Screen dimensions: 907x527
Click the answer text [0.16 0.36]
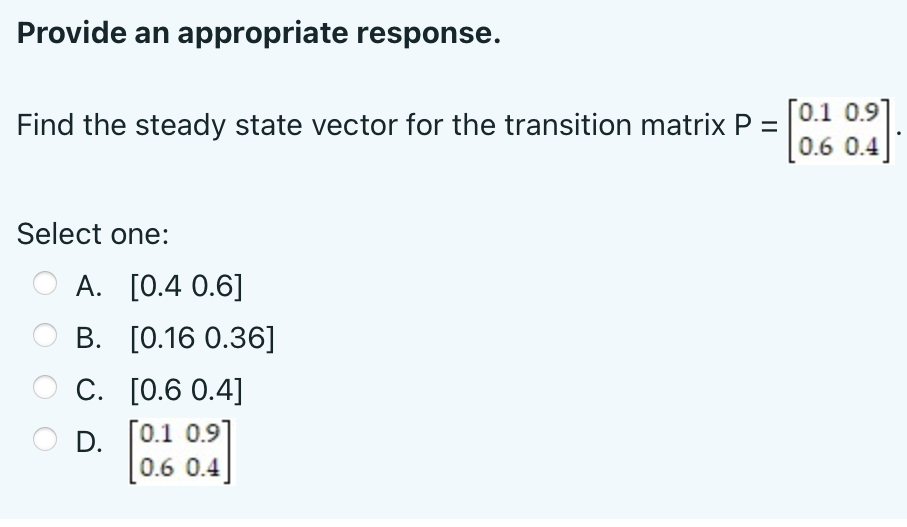[x=202, y=338]
